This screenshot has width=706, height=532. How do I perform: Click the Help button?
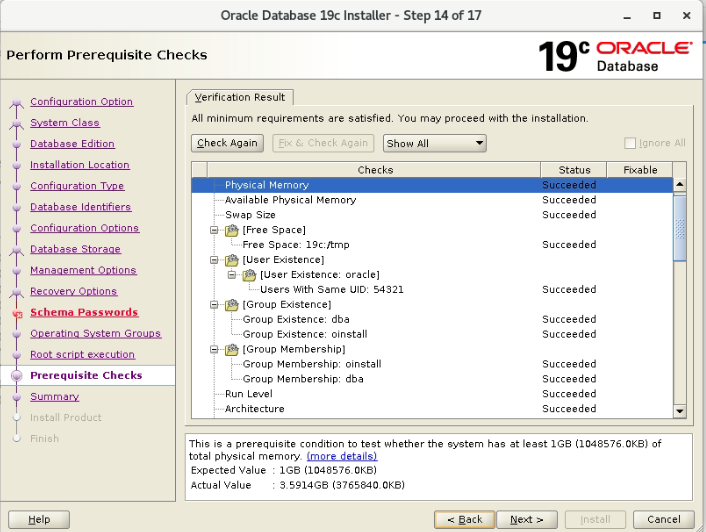[39, 519]
